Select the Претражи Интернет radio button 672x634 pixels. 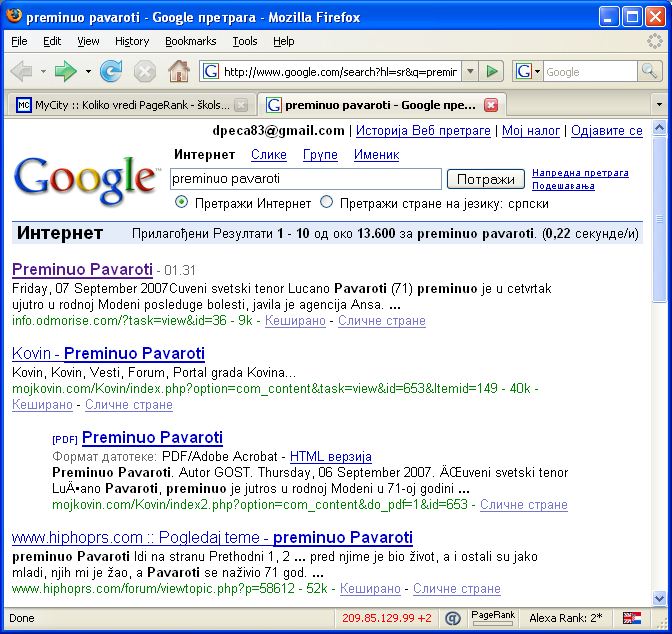181,202
